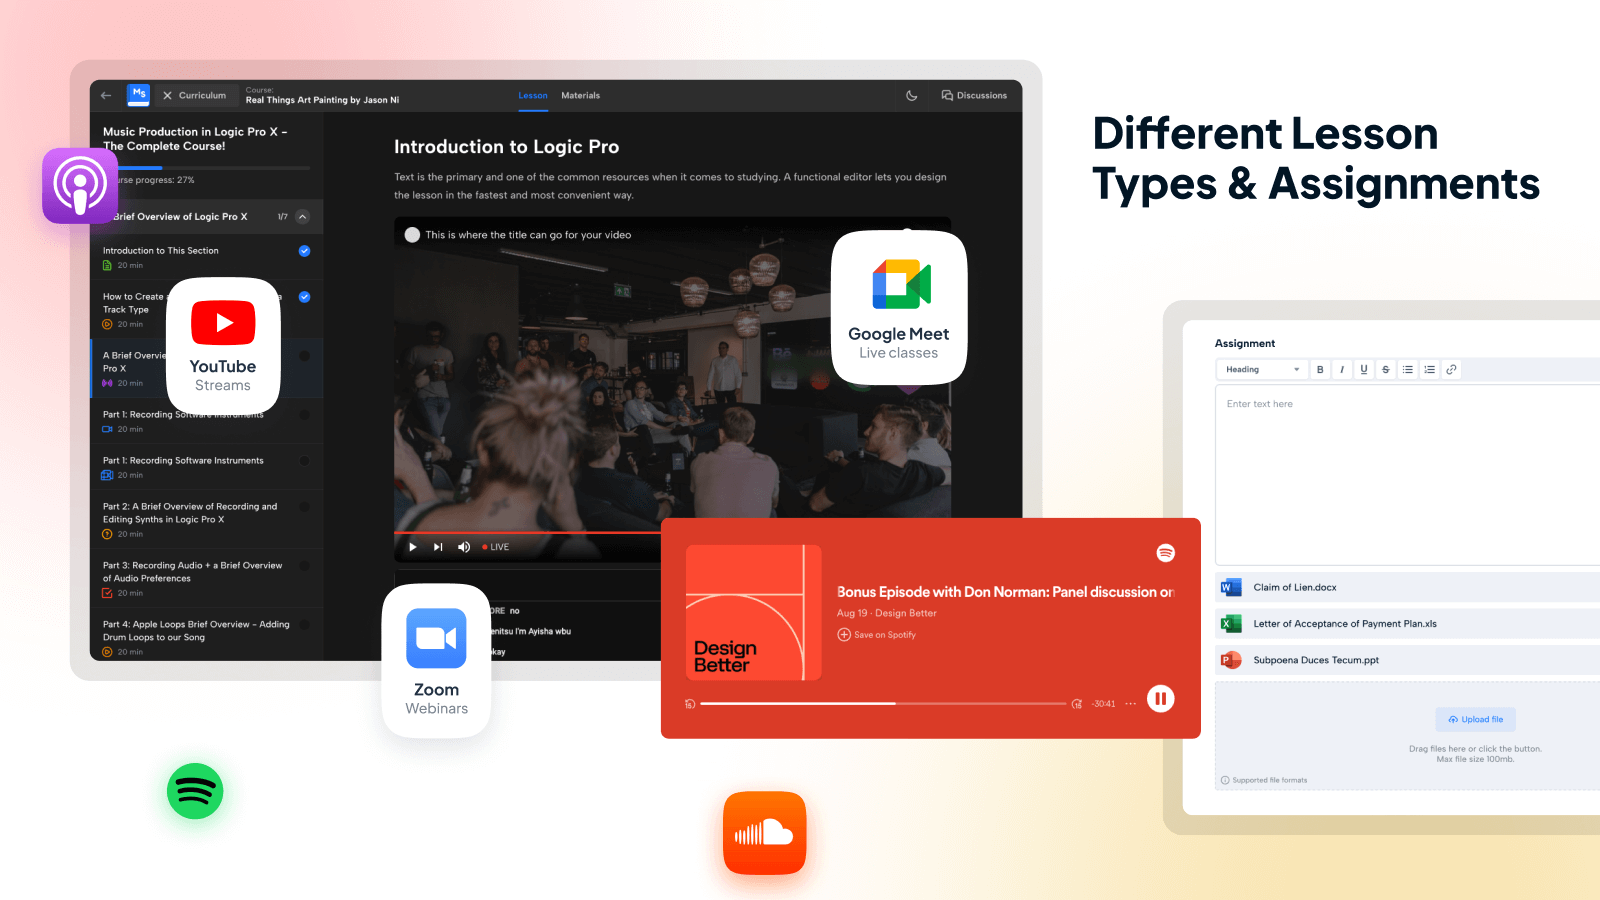The width and height of the screenshot is (1600, 900).
Task: Open Part 4: Apple Loops Brief Overview lesson
Action: pyautogui.click(x=207, y=635)
